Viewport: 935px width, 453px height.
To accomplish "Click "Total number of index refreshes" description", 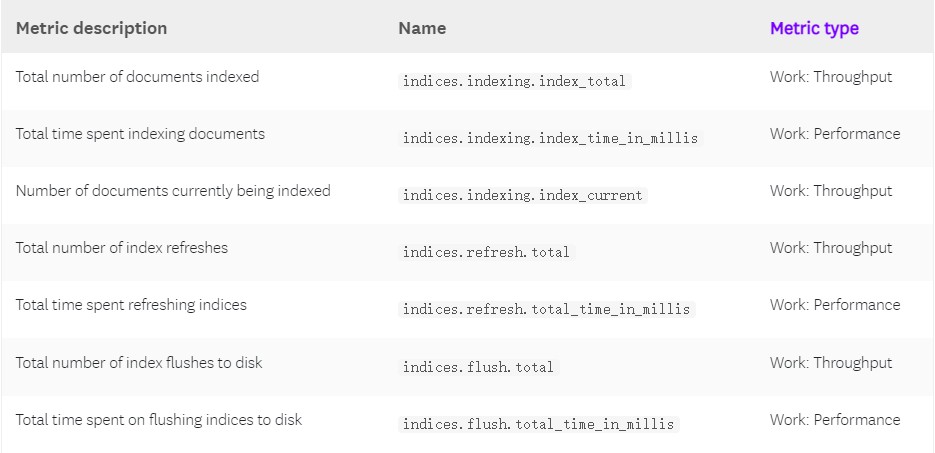I will click(x=121, y=248).
